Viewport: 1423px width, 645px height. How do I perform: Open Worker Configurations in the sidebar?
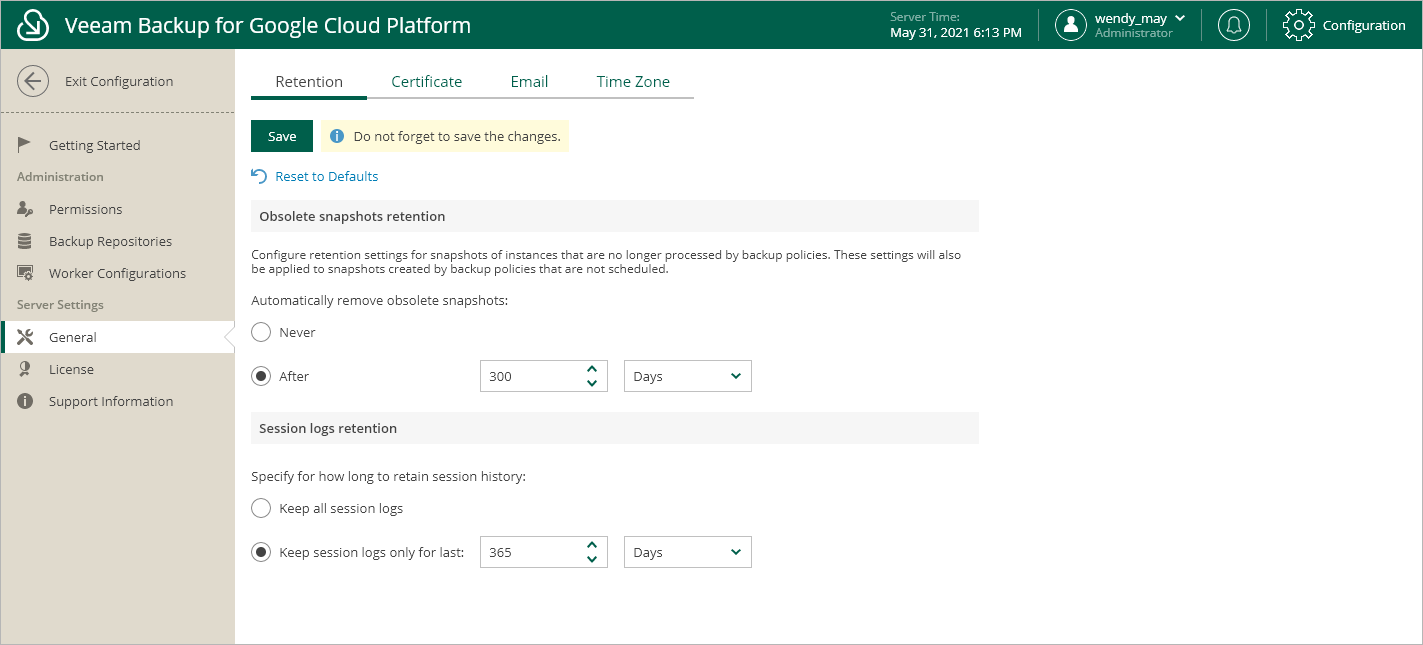(118, 273)
